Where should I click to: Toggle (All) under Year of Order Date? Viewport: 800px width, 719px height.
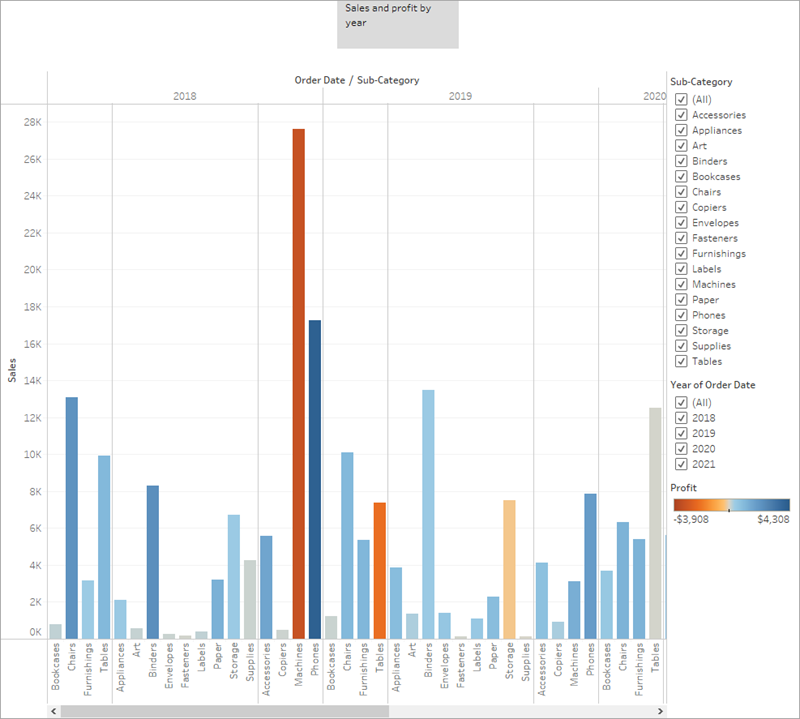[x=681, y=402]
